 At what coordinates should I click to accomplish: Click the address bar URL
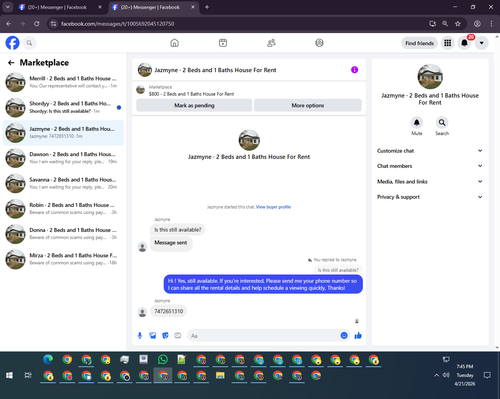(x=117, y=24)
